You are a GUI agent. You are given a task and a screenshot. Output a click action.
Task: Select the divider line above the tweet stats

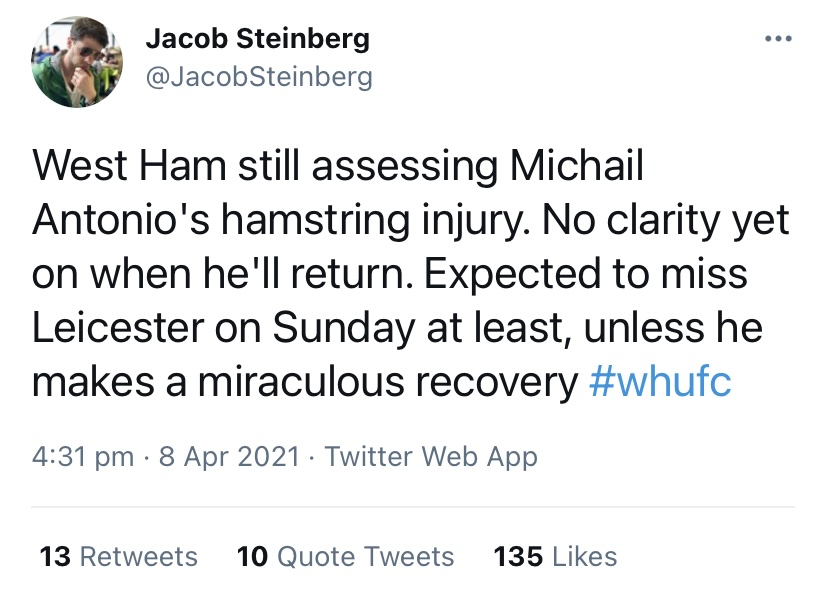pyautogui.click(x=413, y=507)
